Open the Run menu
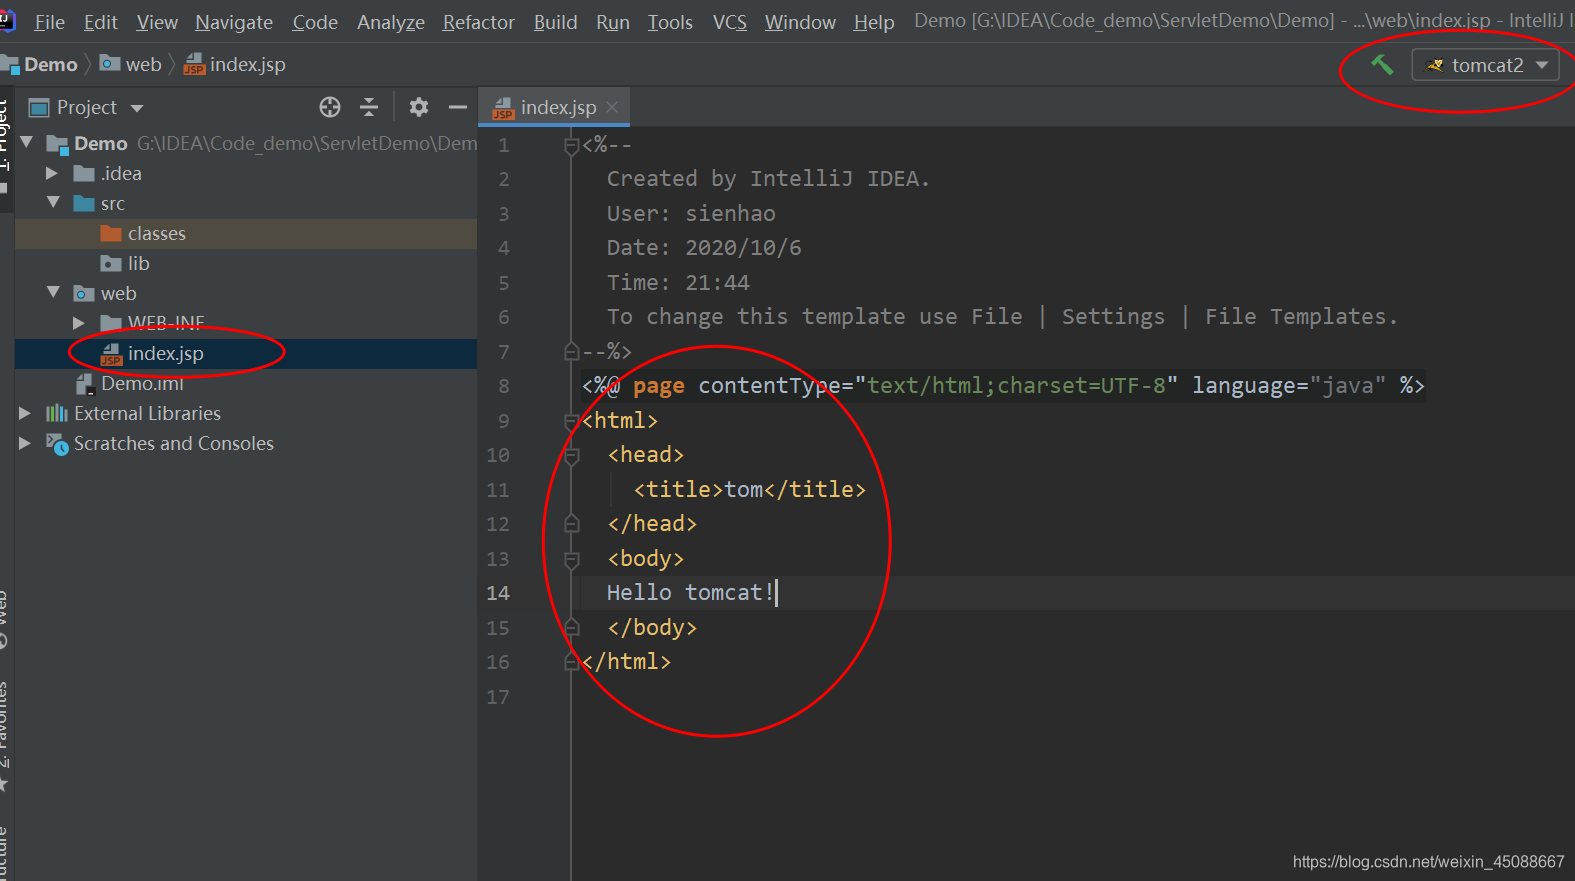This screenshot has height=881, width=1575. pos(613,22)
